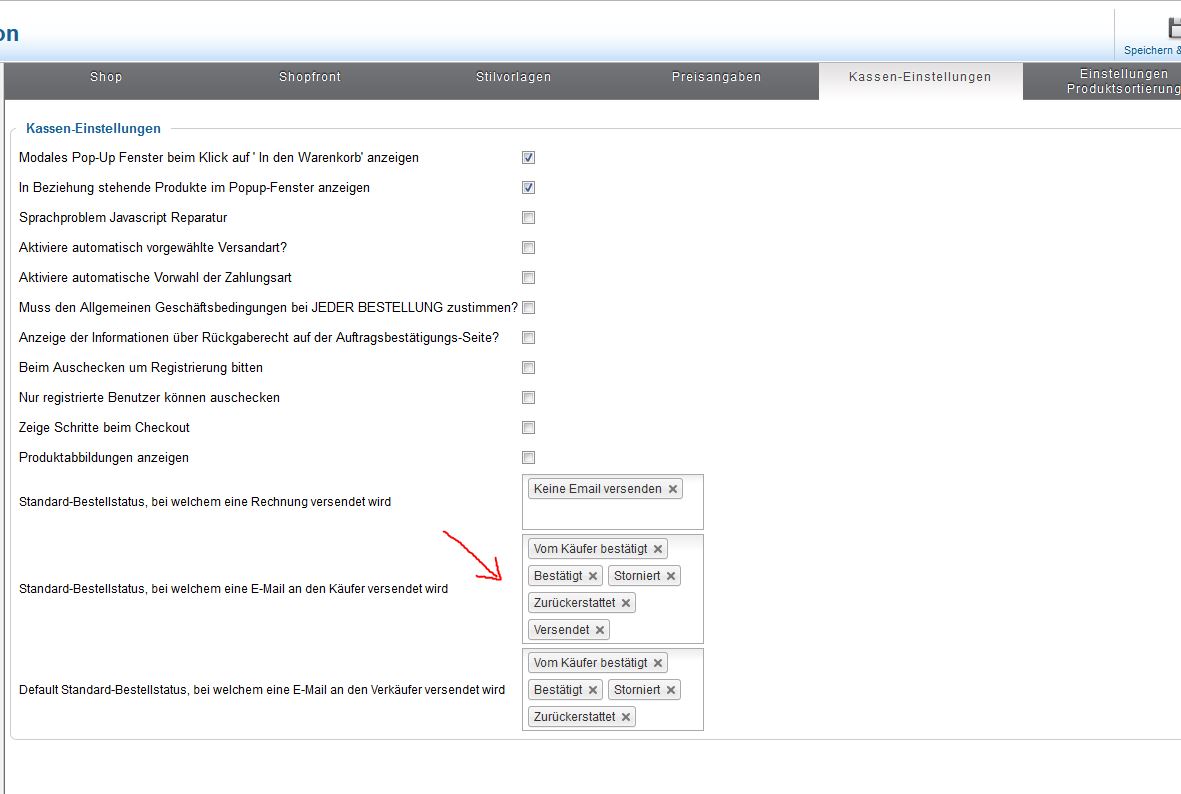This screenshot has width=1181, height=794.
Task: Remove 'Vom Käufer bestätigt' tag in buyer email field
Action: [658, 549]
